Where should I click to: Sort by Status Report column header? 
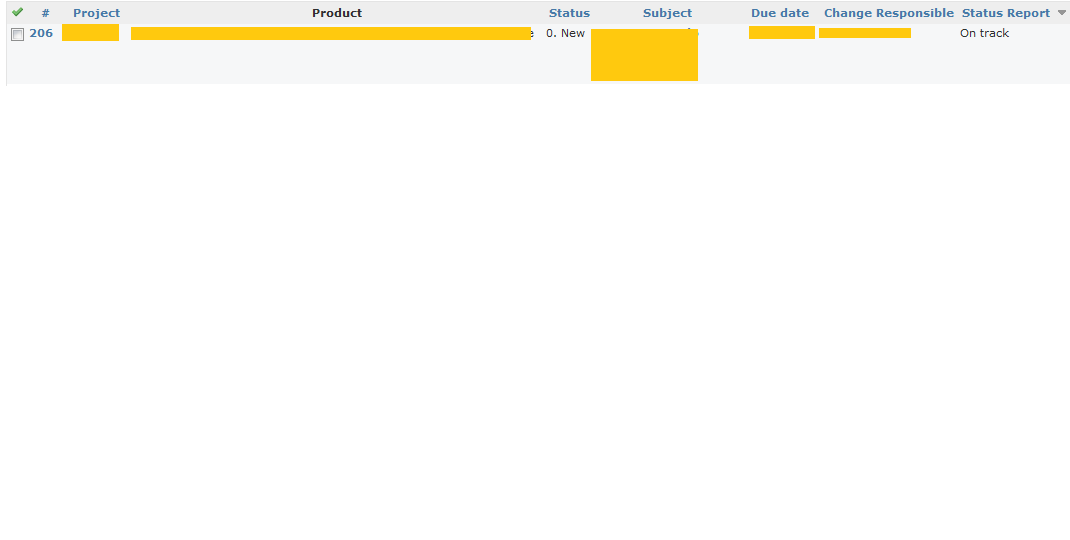pos(1006,13)
